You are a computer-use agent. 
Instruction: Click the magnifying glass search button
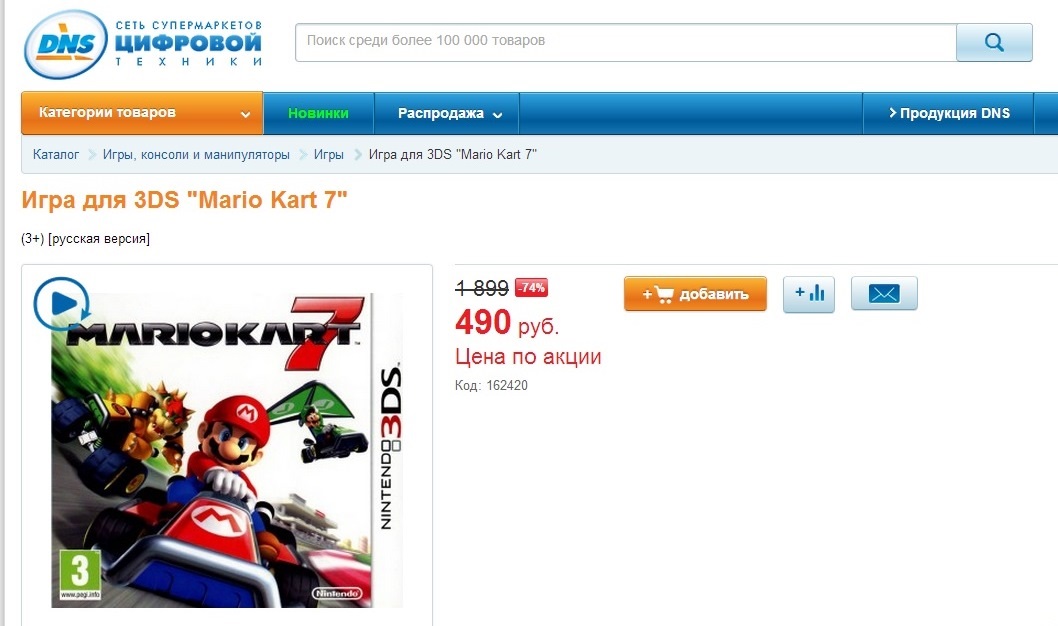(994, 42)
